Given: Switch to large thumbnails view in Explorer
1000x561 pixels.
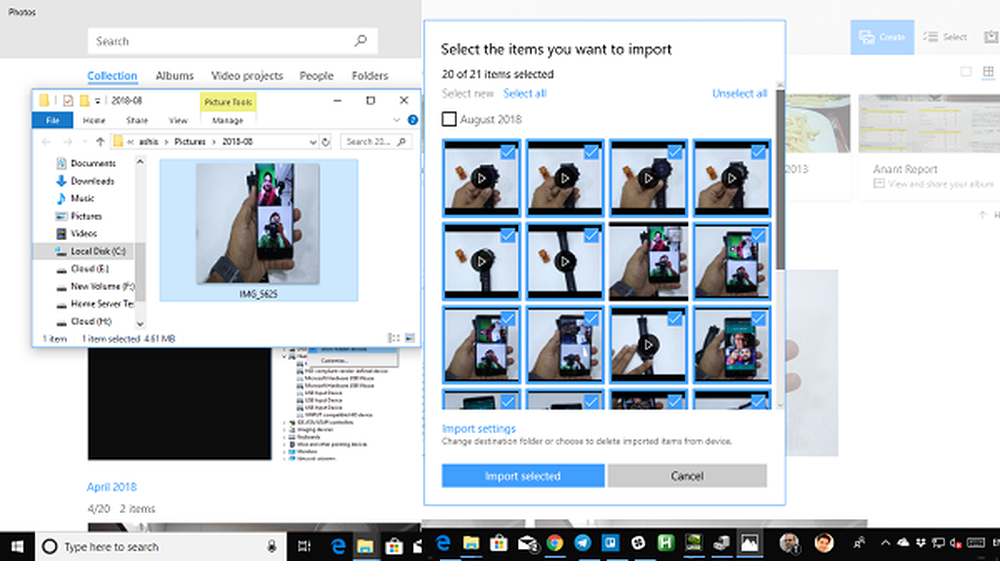Looking at the screenshot, I should coord(409,339).
